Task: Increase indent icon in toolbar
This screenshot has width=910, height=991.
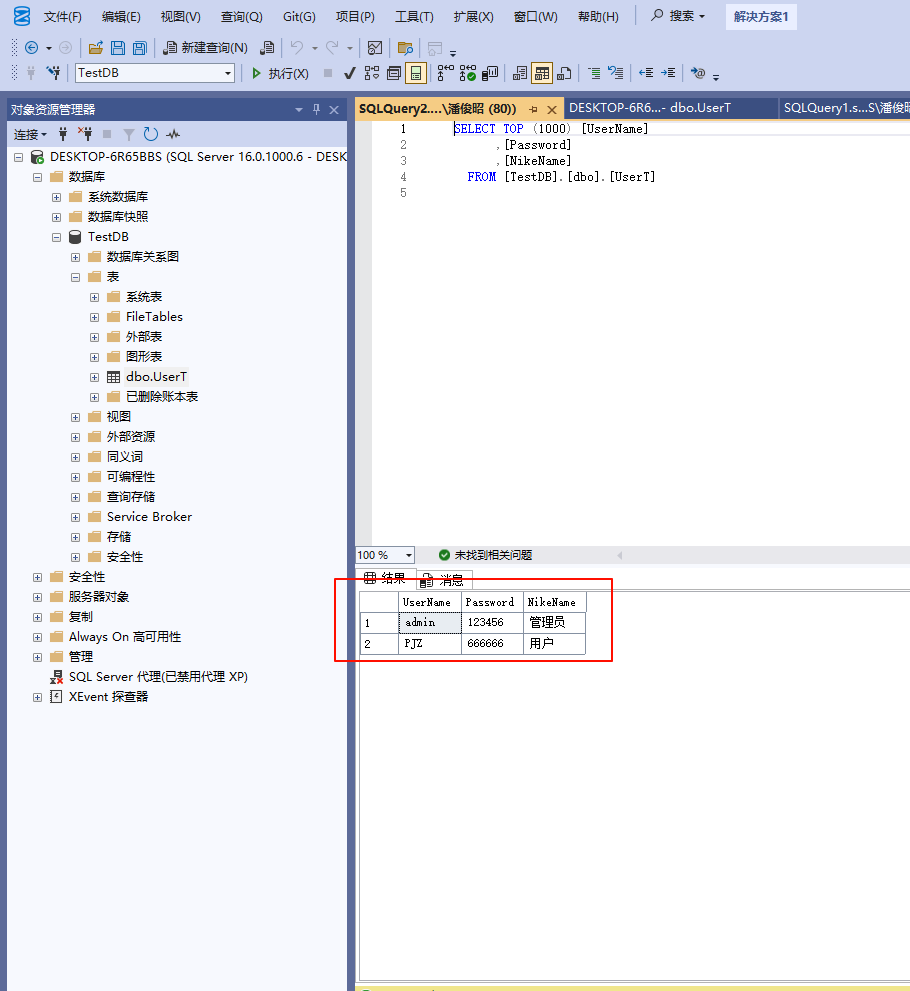Action: pyautogui.click(x=668, y=73)
